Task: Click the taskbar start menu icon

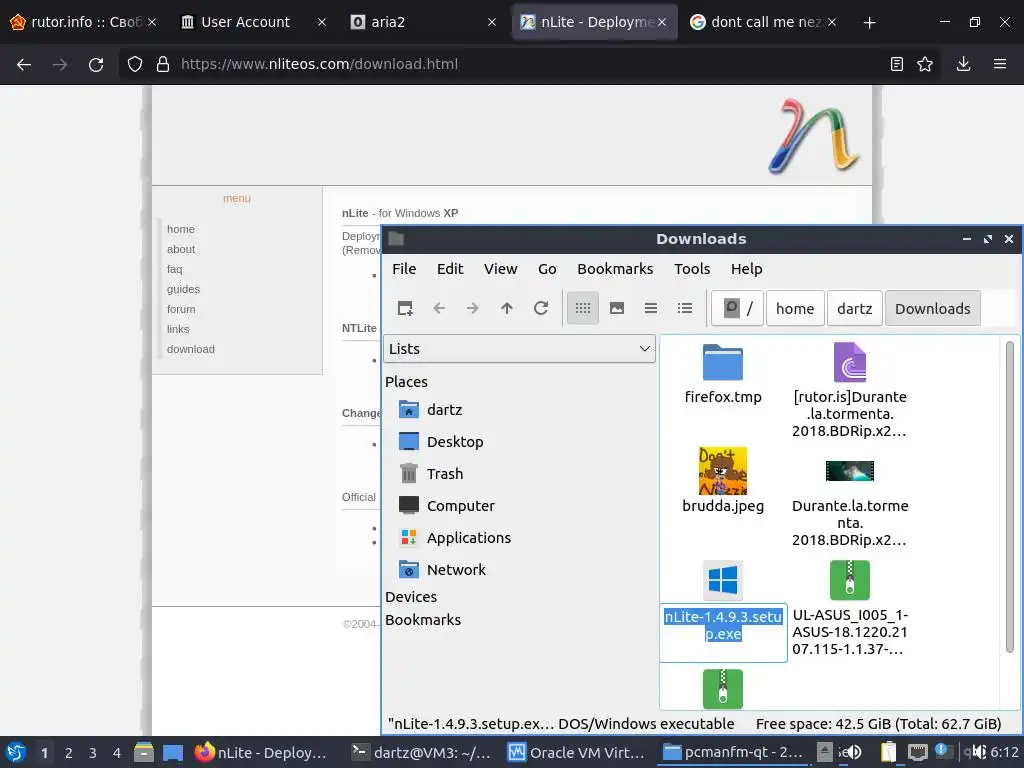Action: tap(16, 752)
